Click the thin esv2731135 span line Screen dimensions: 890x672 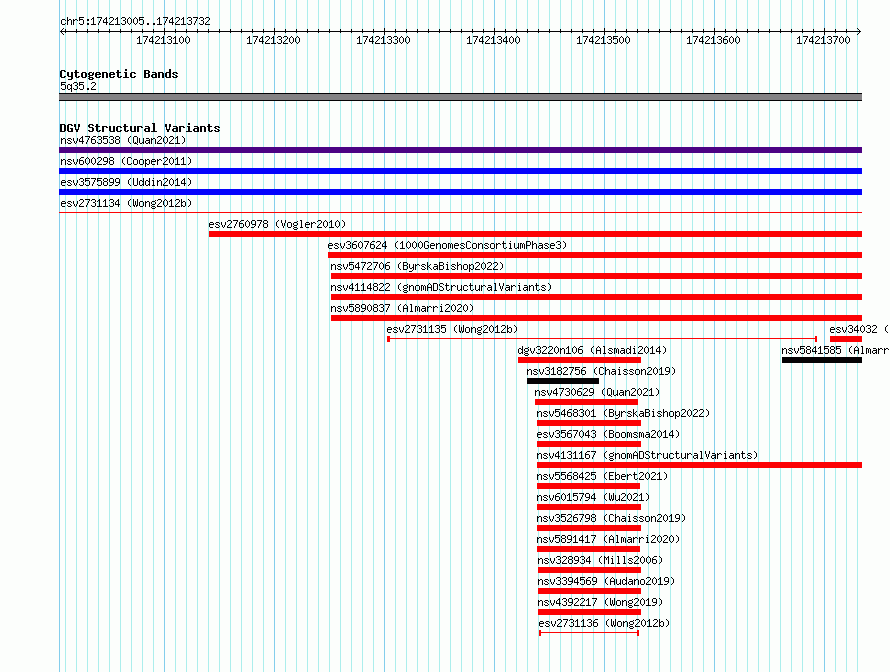click(x=602, y=339)
